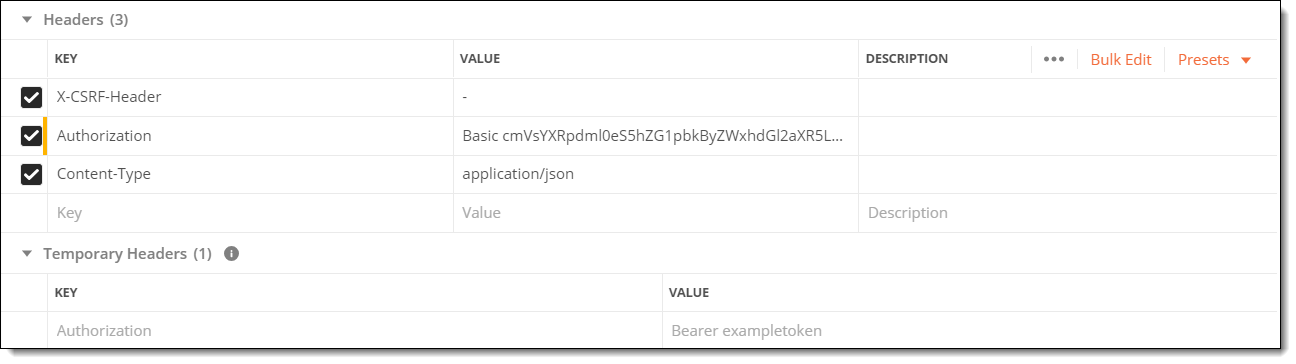Image resolution: width=1296 pixels, height=364 pixels.
Task: Click the X-CSRF-Header value dash cell
Action: point(656,97)
